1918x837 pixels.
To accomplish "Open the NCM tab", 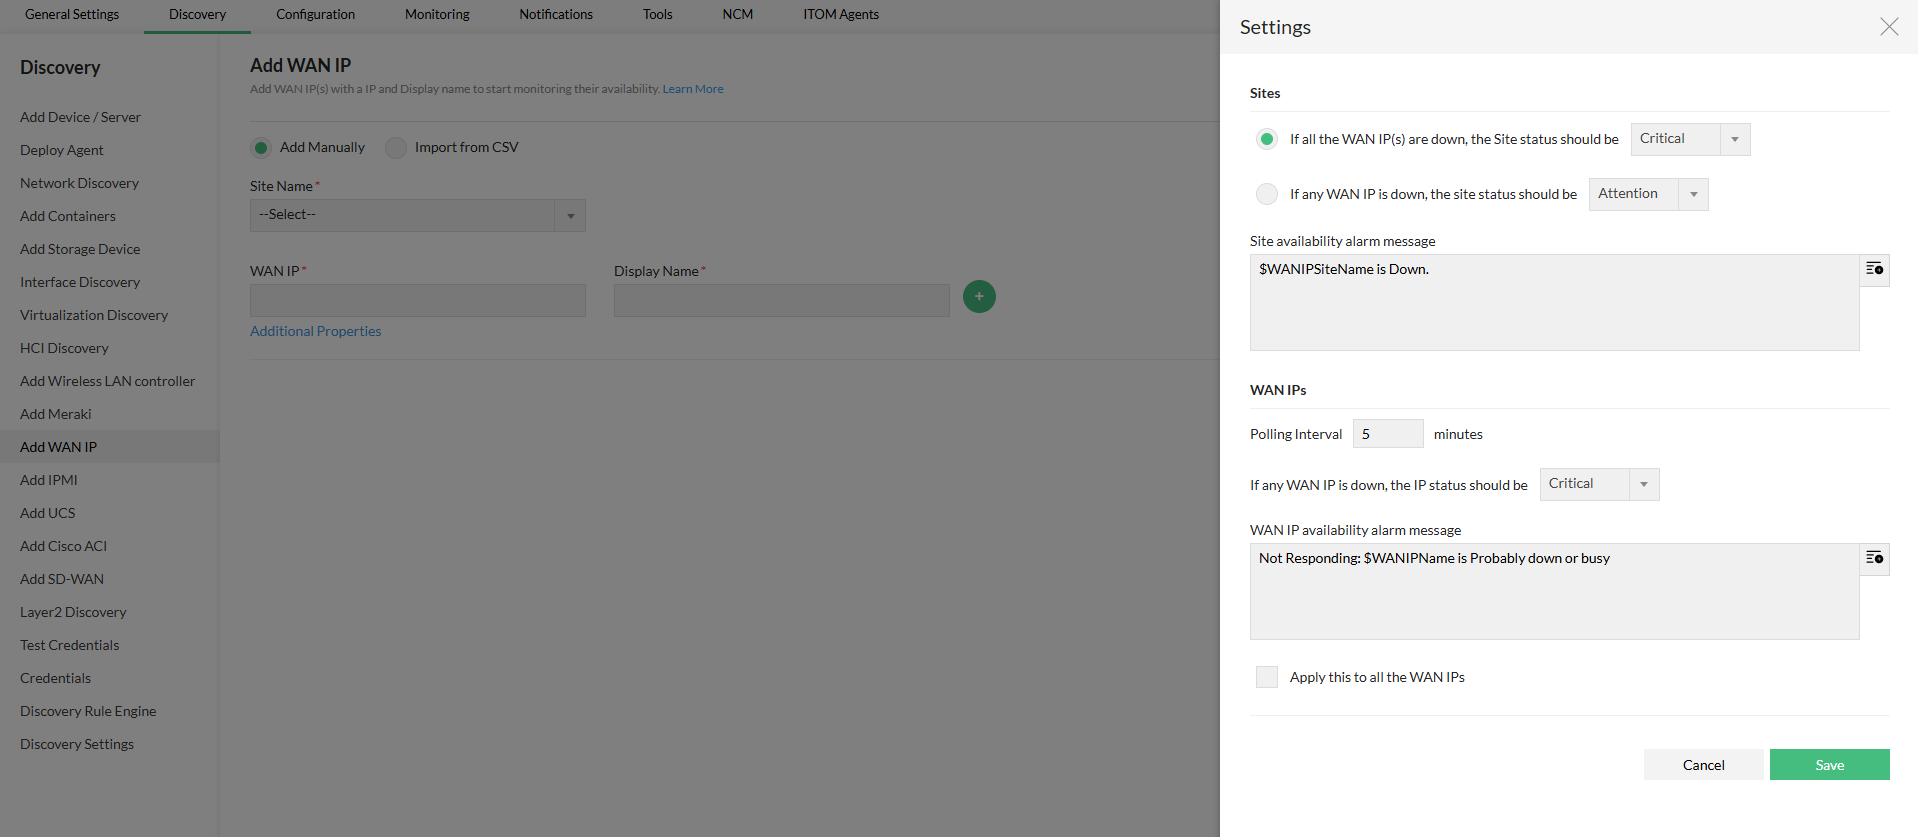I will coord(737,15).
